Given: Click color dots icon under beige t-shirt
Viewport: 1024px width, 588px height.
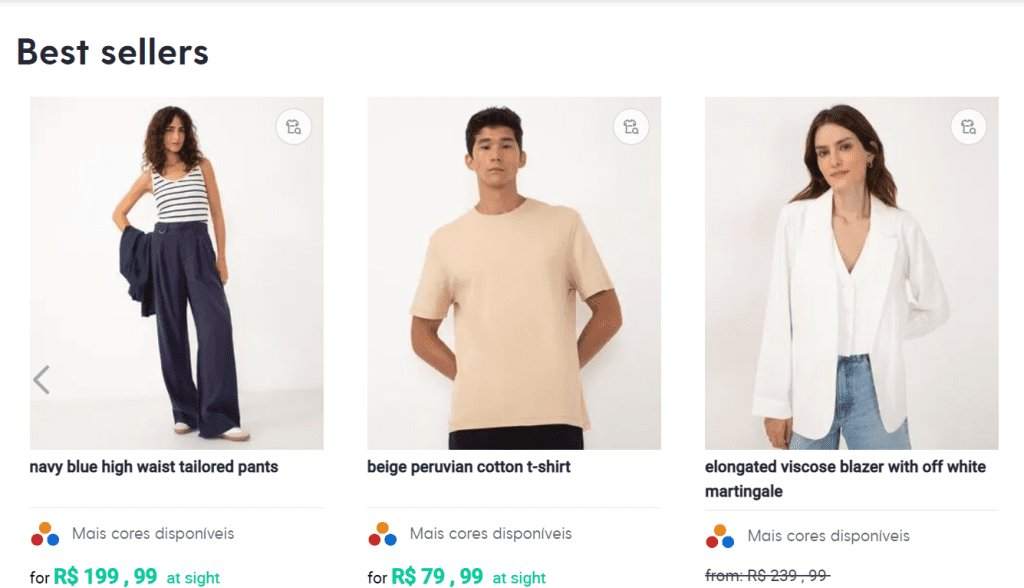Looking at the screenshot, I should tap(383, 534).
